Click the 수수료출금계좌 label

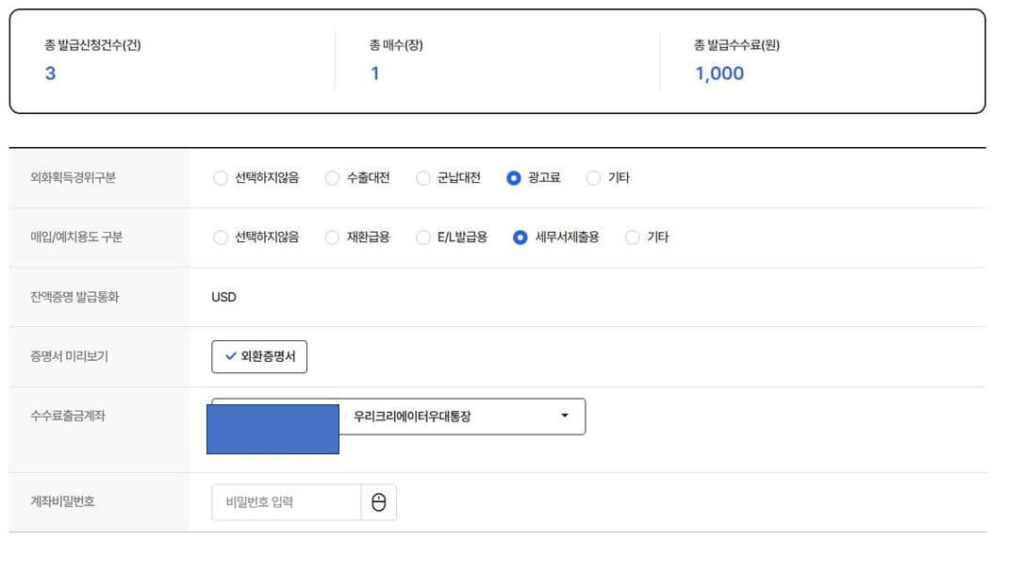68,416
